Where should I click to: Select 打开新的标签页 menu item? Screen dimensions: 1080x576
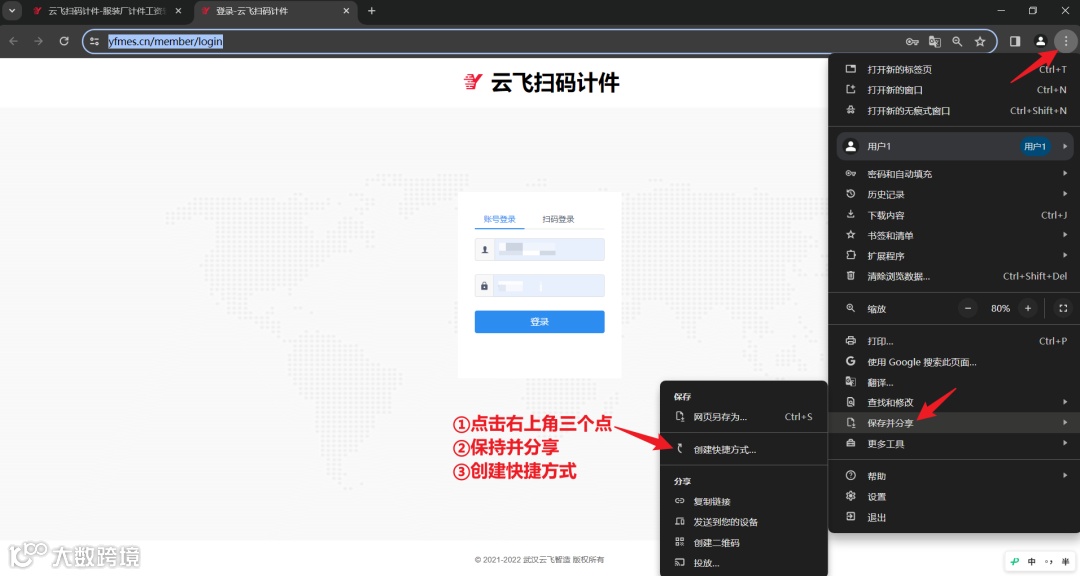point(955,69)
